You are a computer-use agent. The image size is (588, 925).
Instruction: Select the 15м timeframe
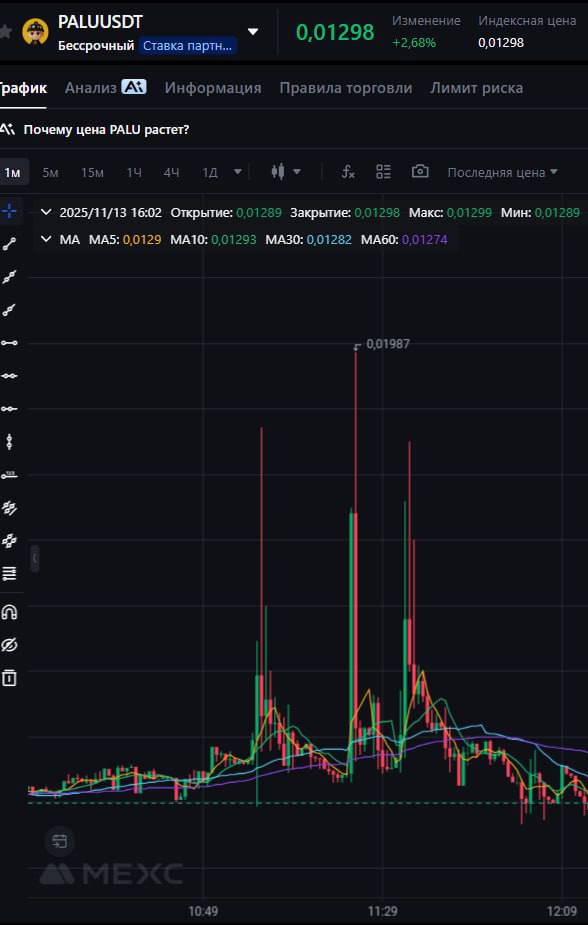click(93, 172)
